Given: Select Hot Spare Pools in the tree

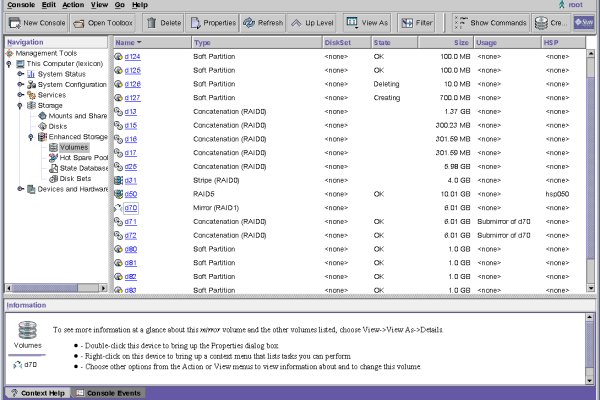Looking at the screenshot, I should click(x=82, y=158).
